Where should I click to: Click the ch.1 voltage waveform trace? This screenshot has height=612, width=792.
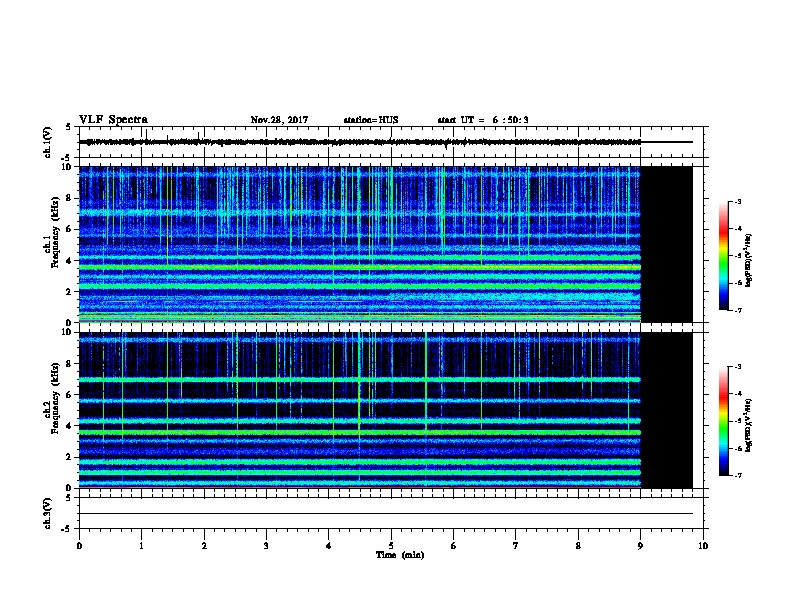360,142
